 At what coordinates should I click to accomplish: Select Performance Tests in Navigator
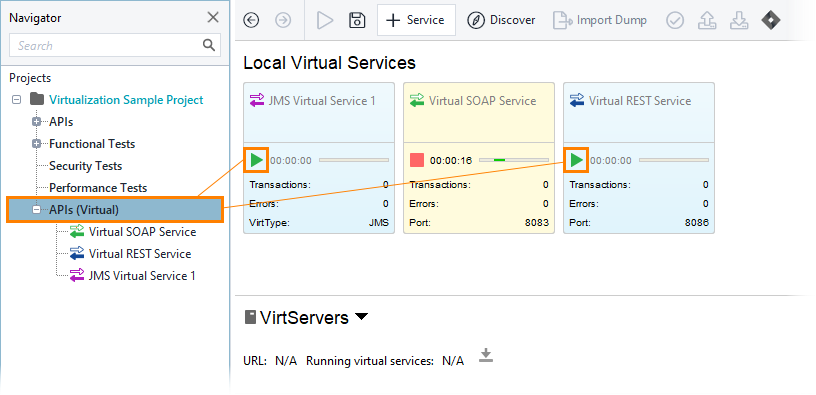(98, 188)
